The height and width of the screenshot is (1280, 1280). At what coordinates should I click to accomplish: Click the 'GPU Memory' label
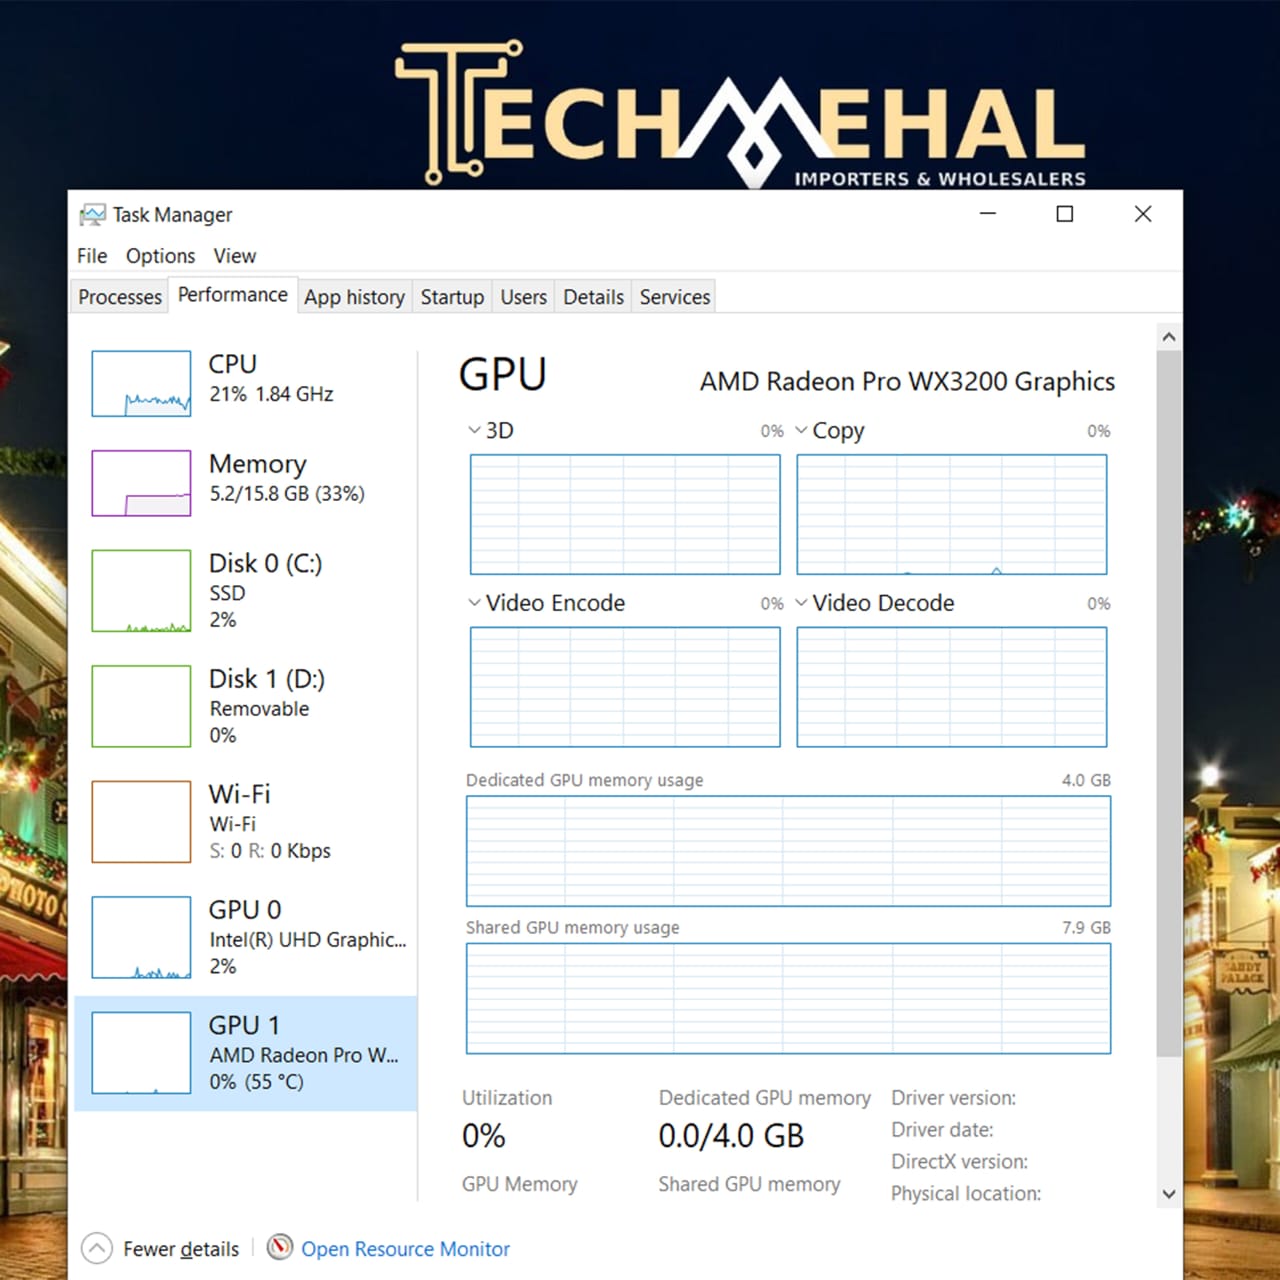tap(520, 1184)
